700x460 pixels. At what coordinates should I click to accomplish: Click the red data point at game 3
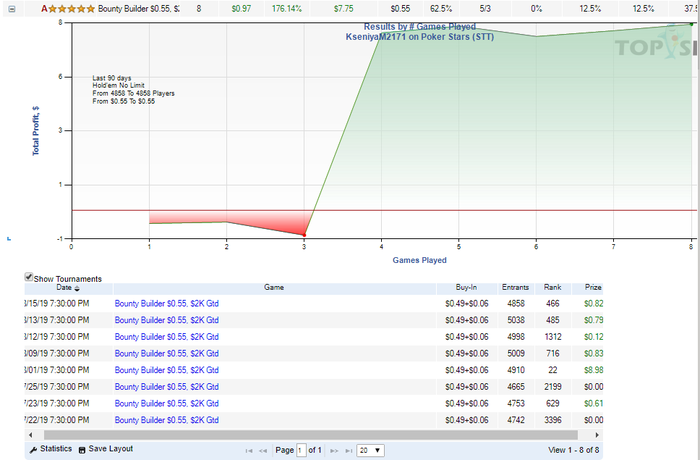click(x=304, y=235)
